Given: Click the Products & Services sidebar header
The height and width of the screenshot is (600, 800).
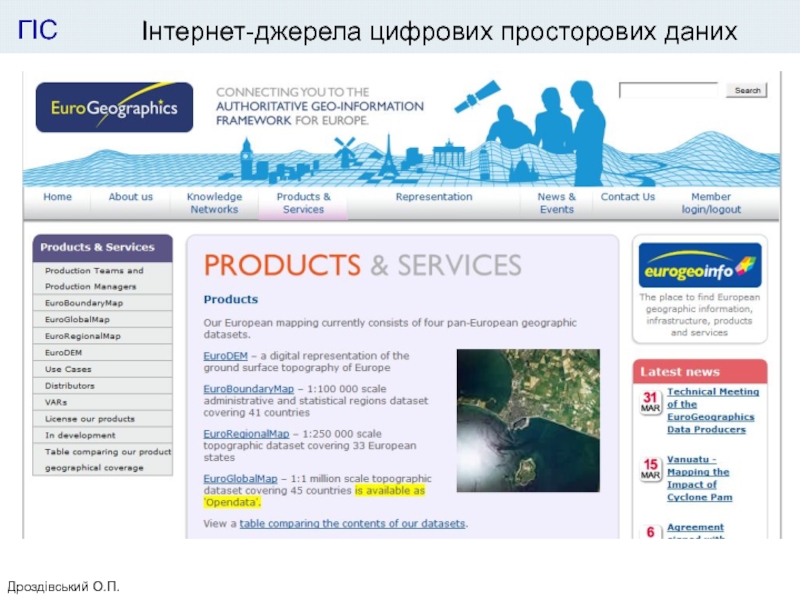Looking at the screenshot, I should point(103,247).
